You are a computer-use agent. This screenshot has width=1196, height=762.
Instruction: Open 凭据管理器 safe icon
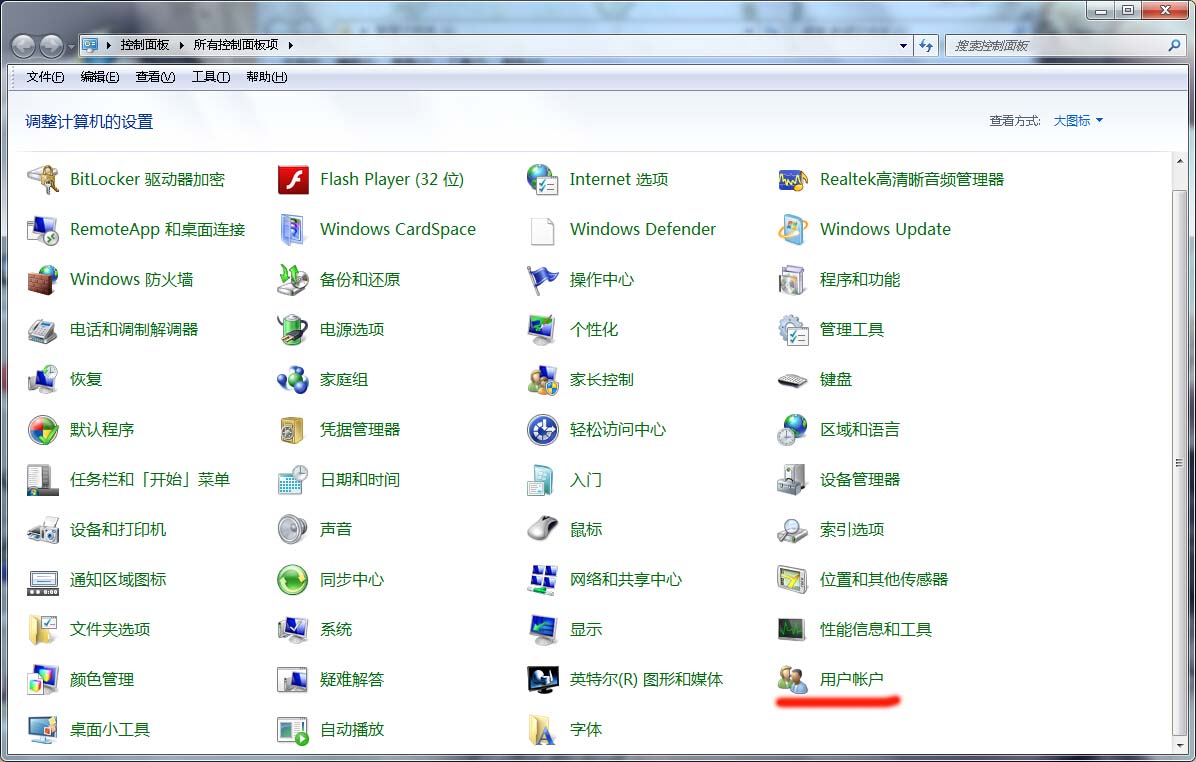coord(293,430)
